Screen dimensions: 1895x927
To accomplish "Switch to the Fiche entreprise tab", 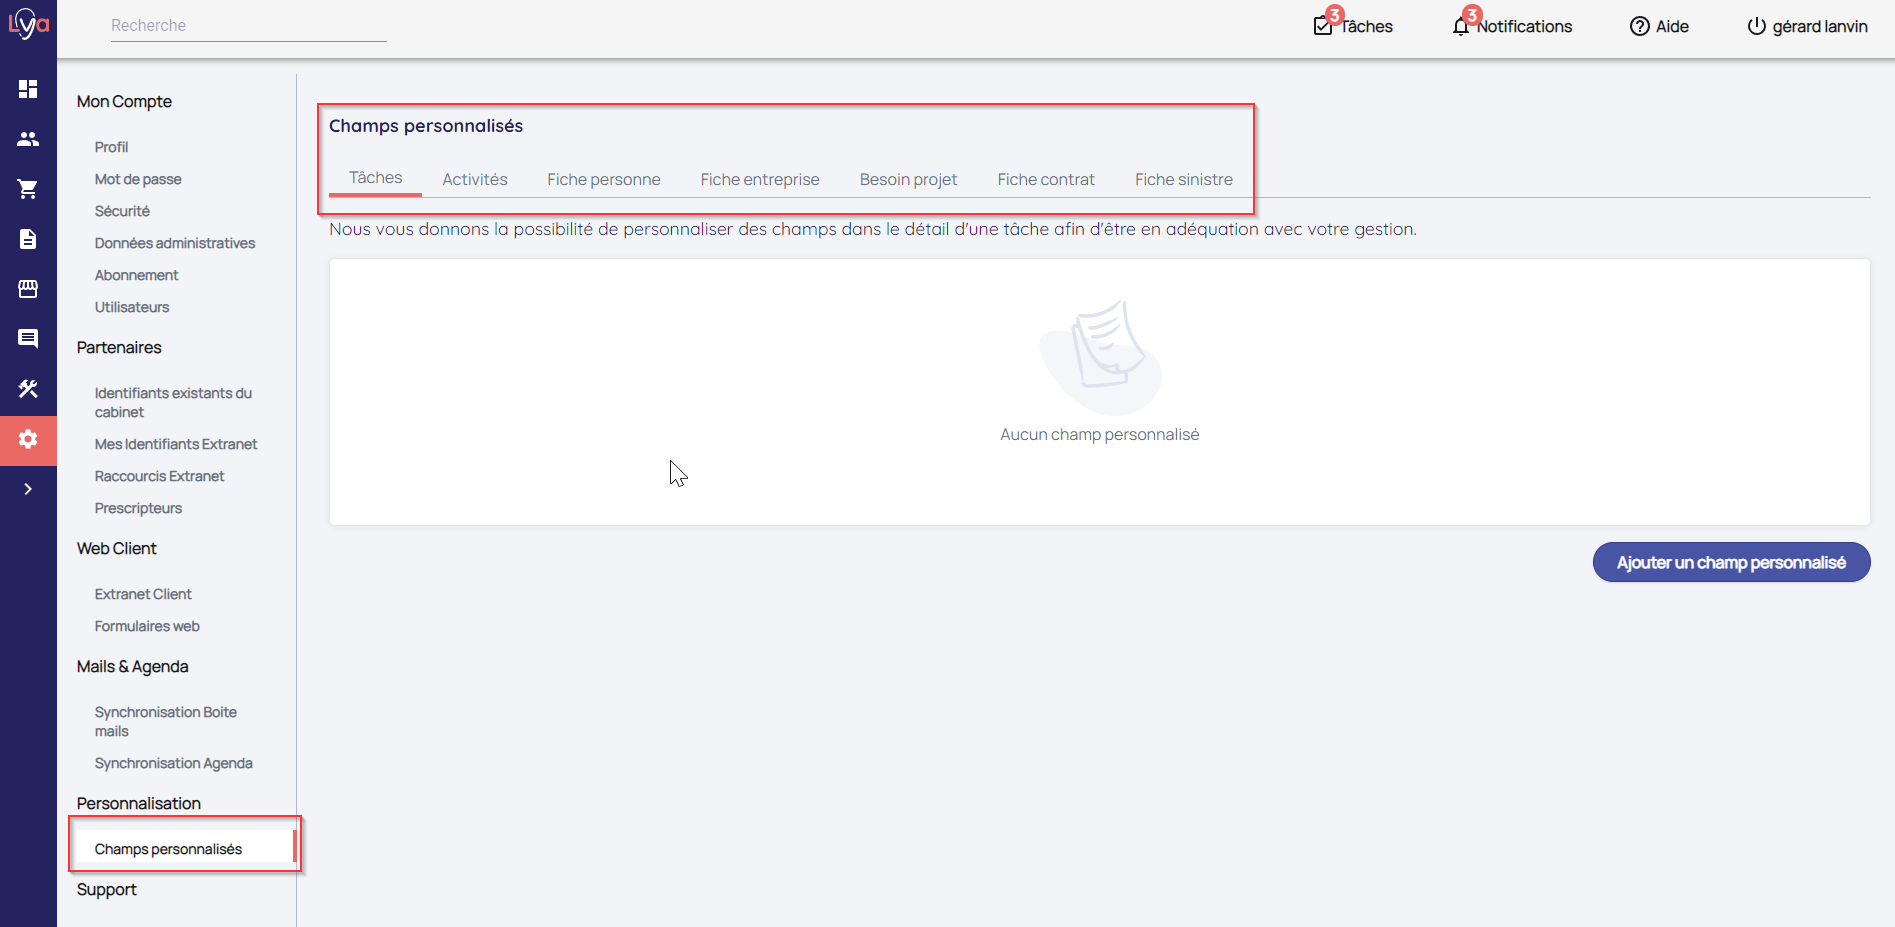I will point(760,179).
